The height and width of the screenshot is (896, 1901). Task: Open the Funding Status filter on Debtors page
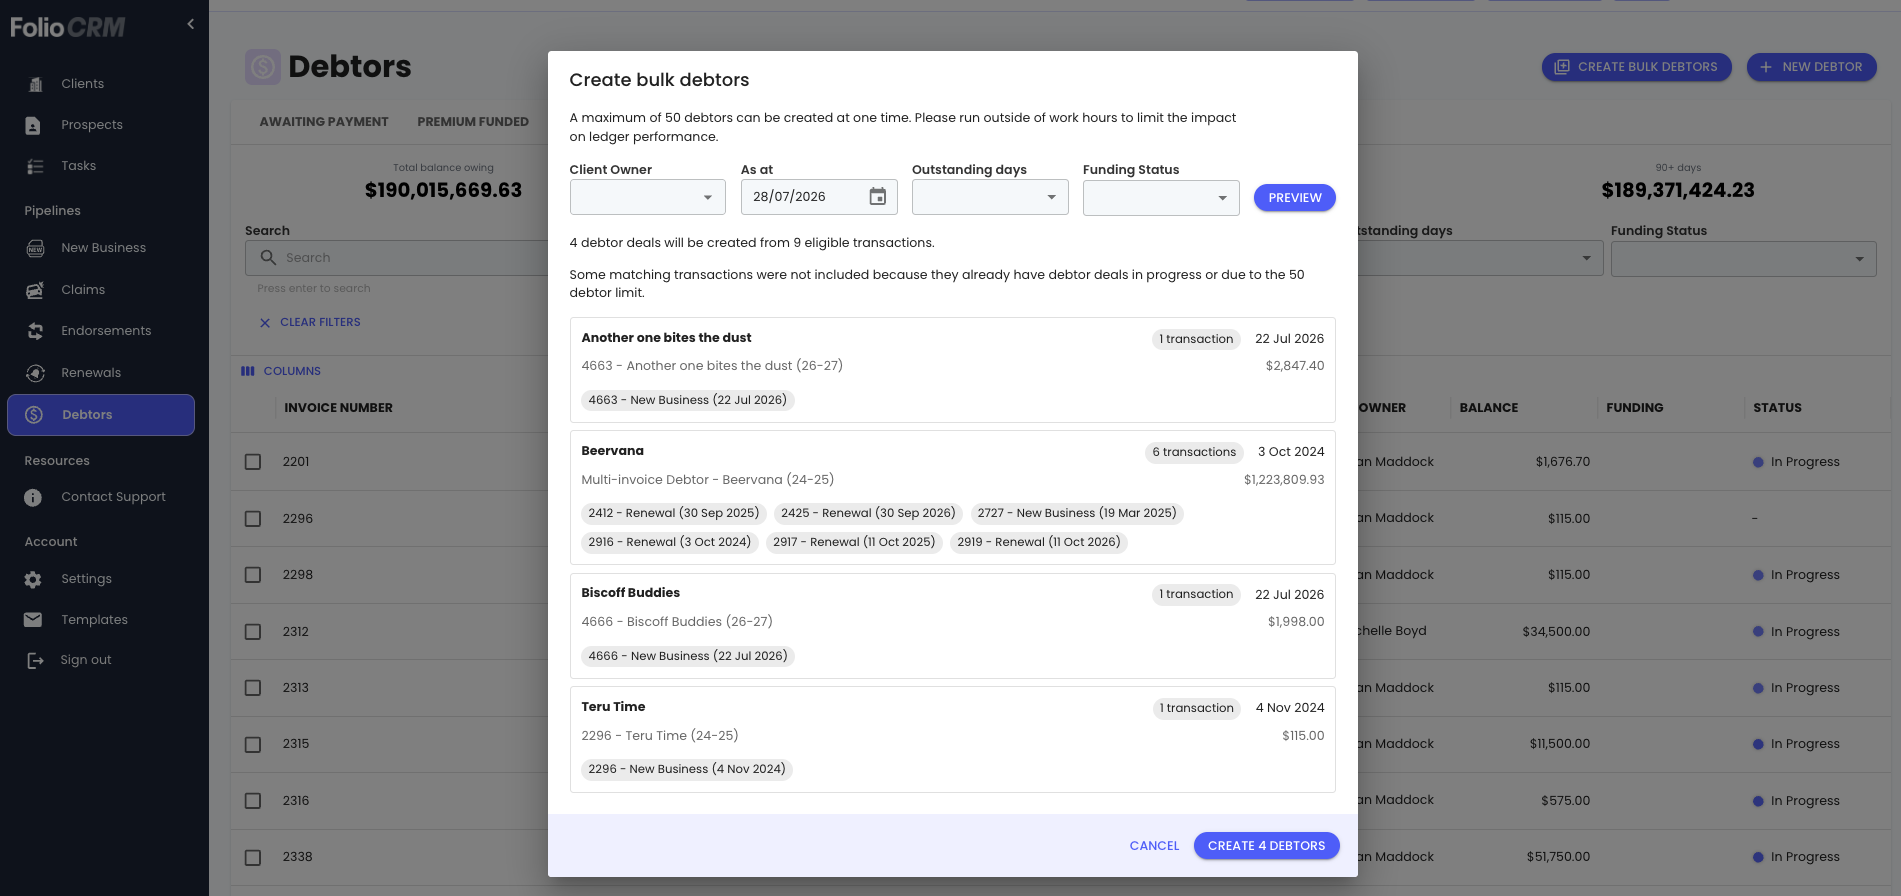click(1743, 258)
